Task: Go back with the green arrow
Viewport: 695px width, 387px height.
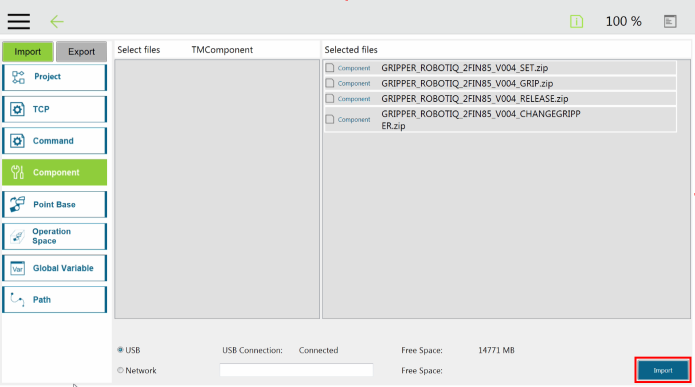Action: 57,21
